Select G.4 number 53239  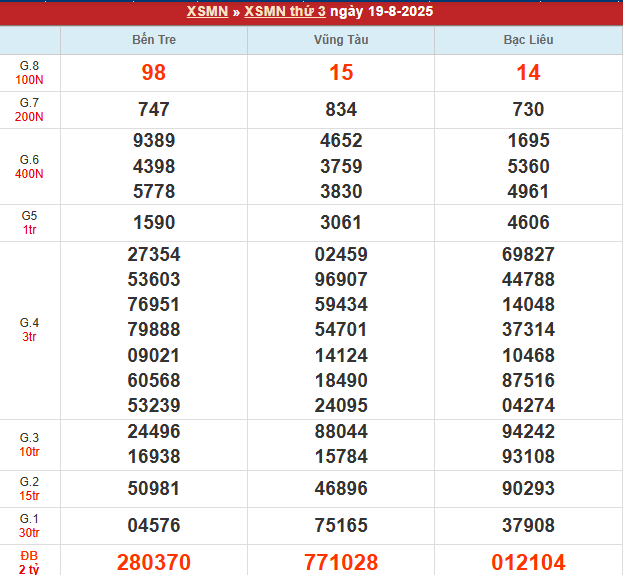pyautogui.click(x=154, y=405)
